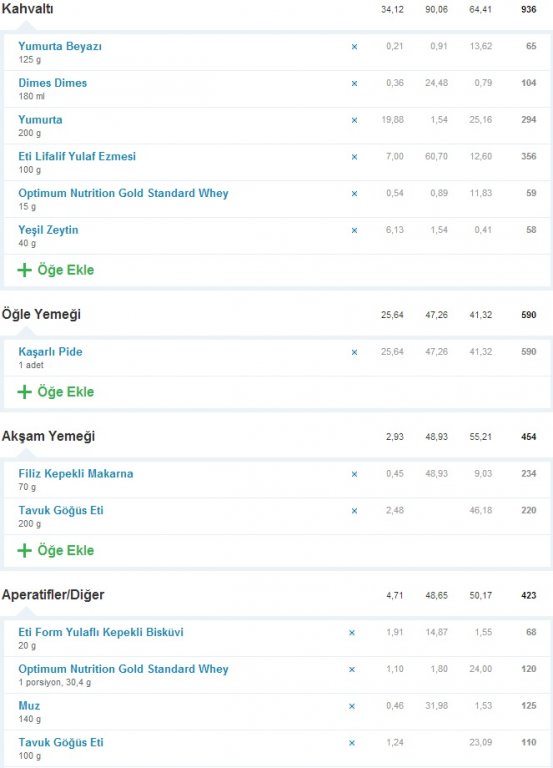Select the Kahvaltı meal header
The width and height of the screenshot is (553, 768).
pyautogui.click(x=27, y=9)
